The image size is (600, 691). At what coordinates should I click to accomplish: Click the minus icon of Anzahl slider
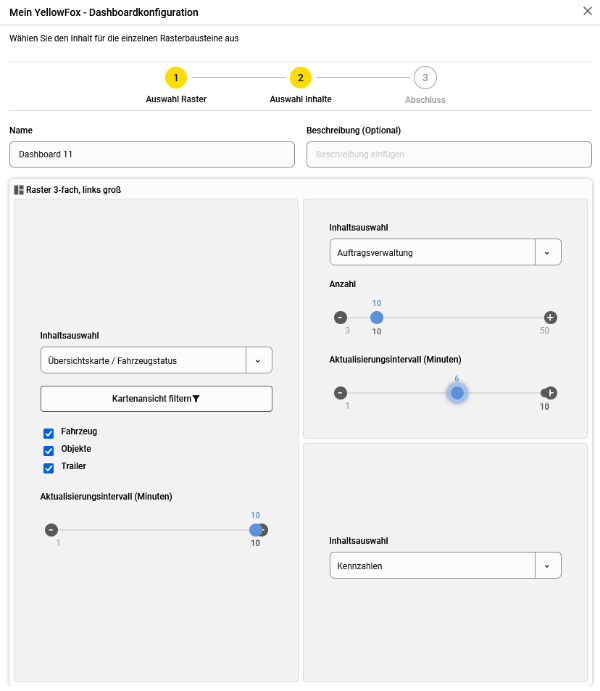pos(340,318)
